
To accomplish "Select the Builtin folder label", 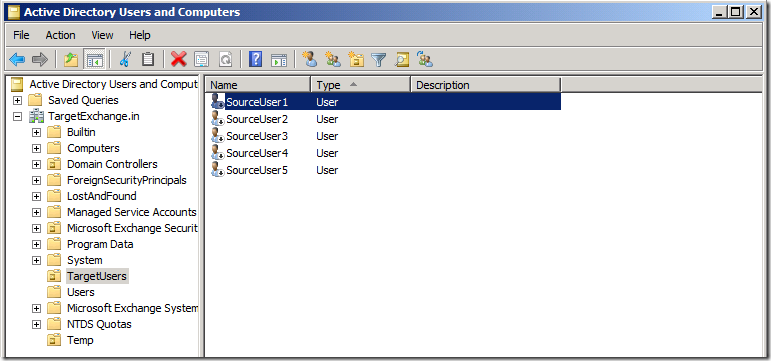I will click(x=81, y=132).
